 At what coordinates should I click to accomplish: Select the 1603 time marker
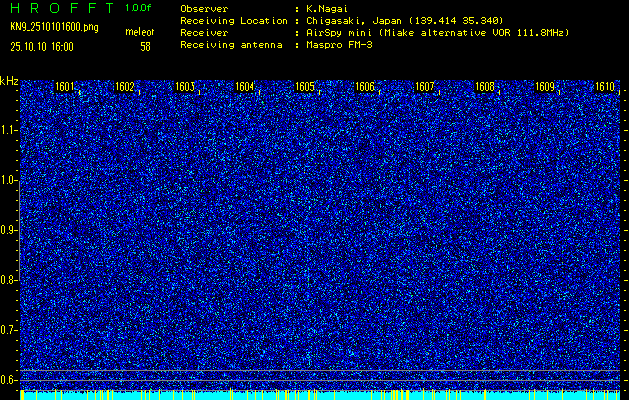tap(185, 87)
